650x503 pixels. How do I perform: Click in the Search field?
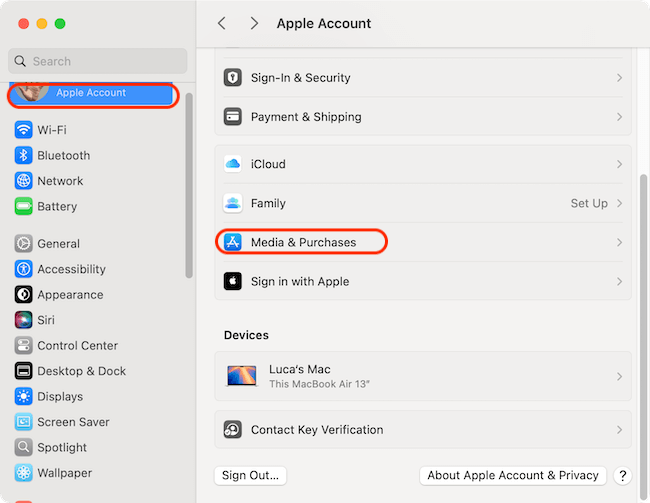98,61
